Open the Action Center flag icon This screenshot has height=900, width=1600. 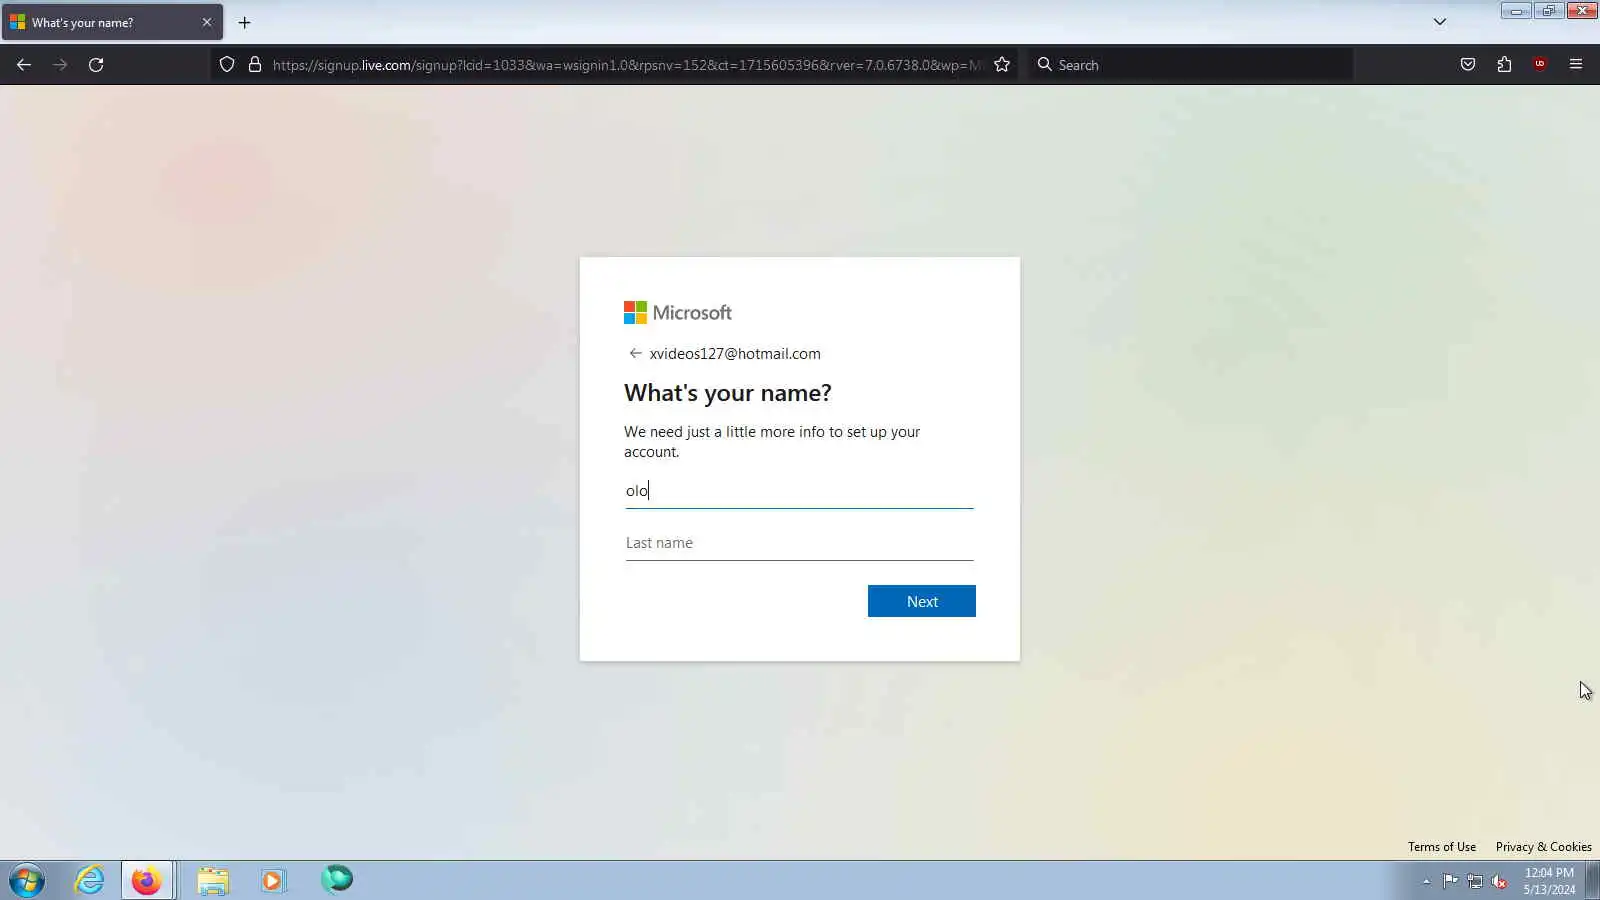[x=1450, y=881]
